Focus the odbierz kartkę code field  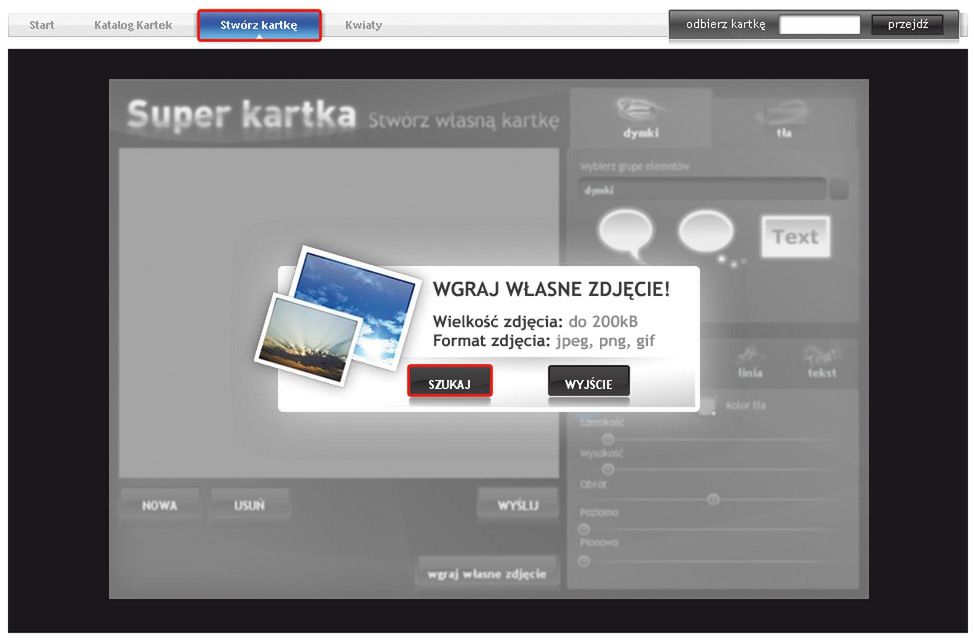[819, 25]
